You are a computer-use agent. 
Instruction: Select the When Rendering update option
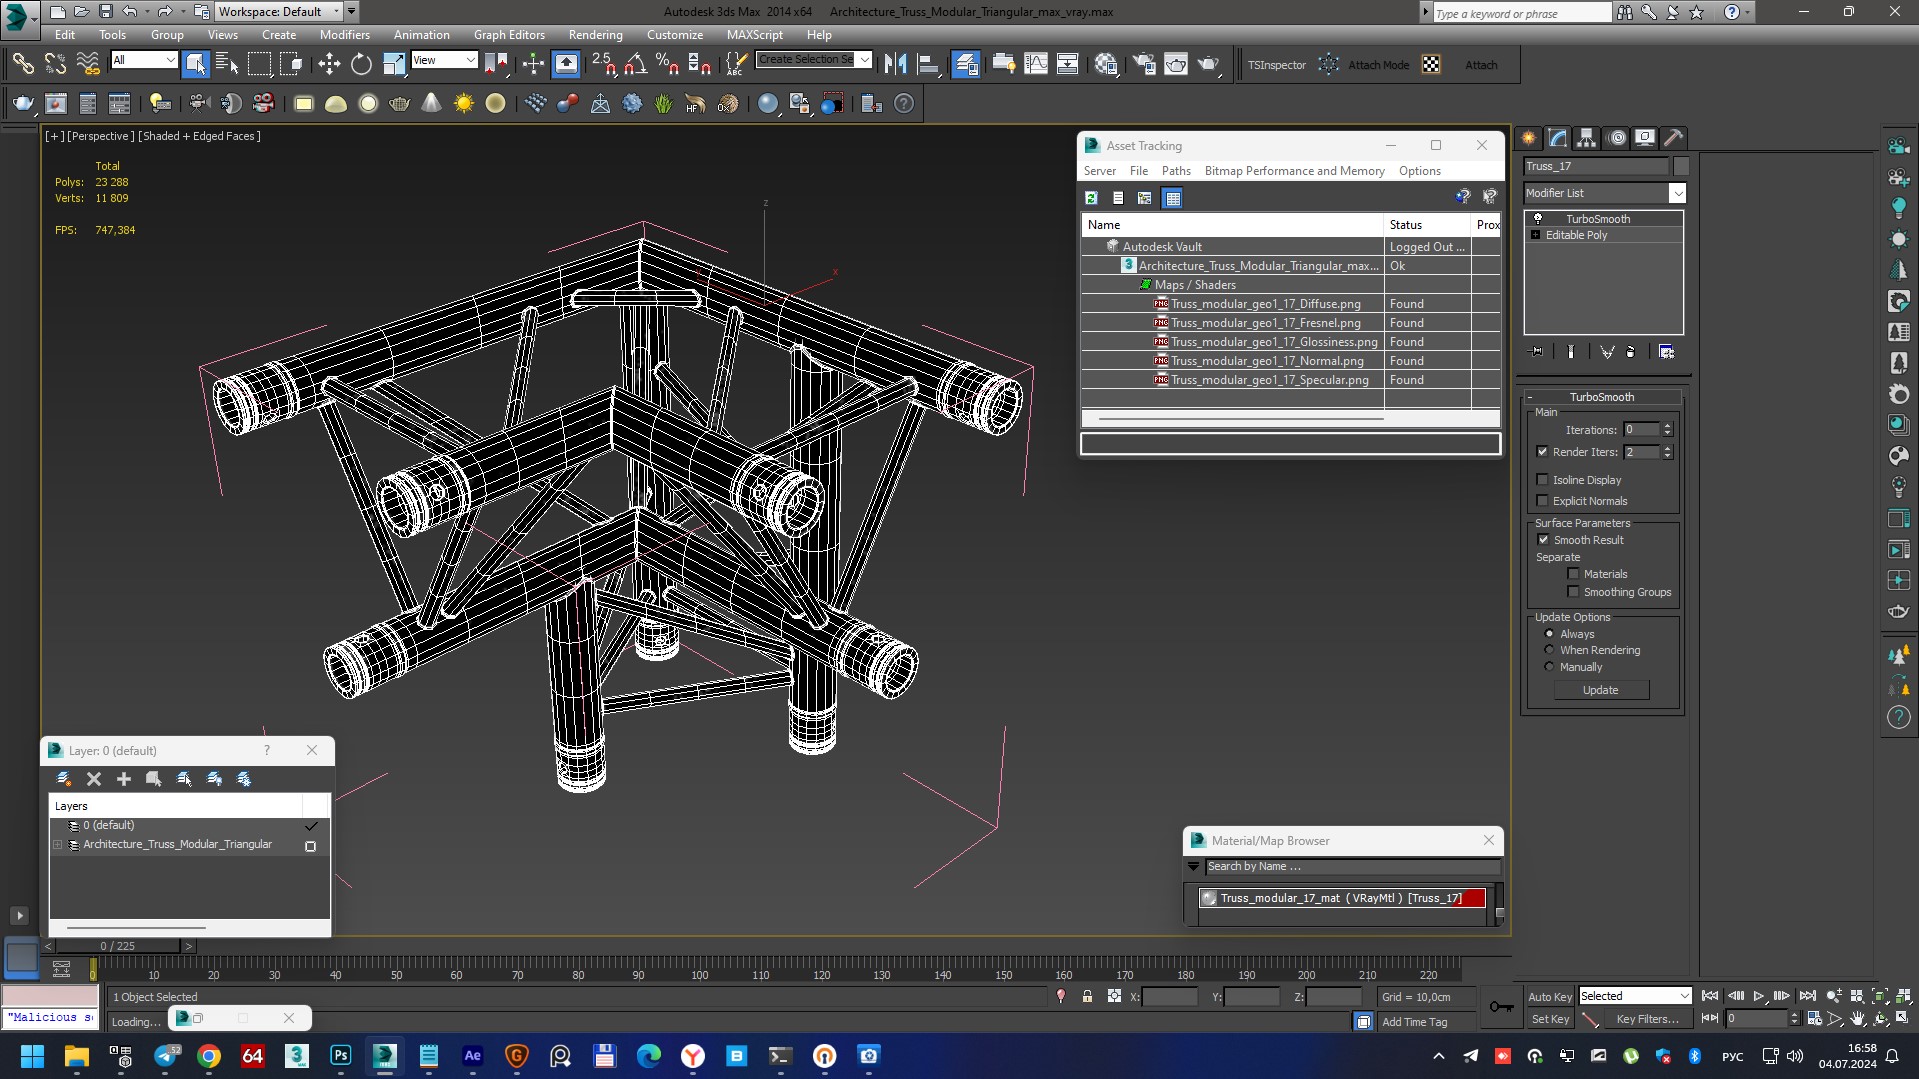(x=1550, y=650)
